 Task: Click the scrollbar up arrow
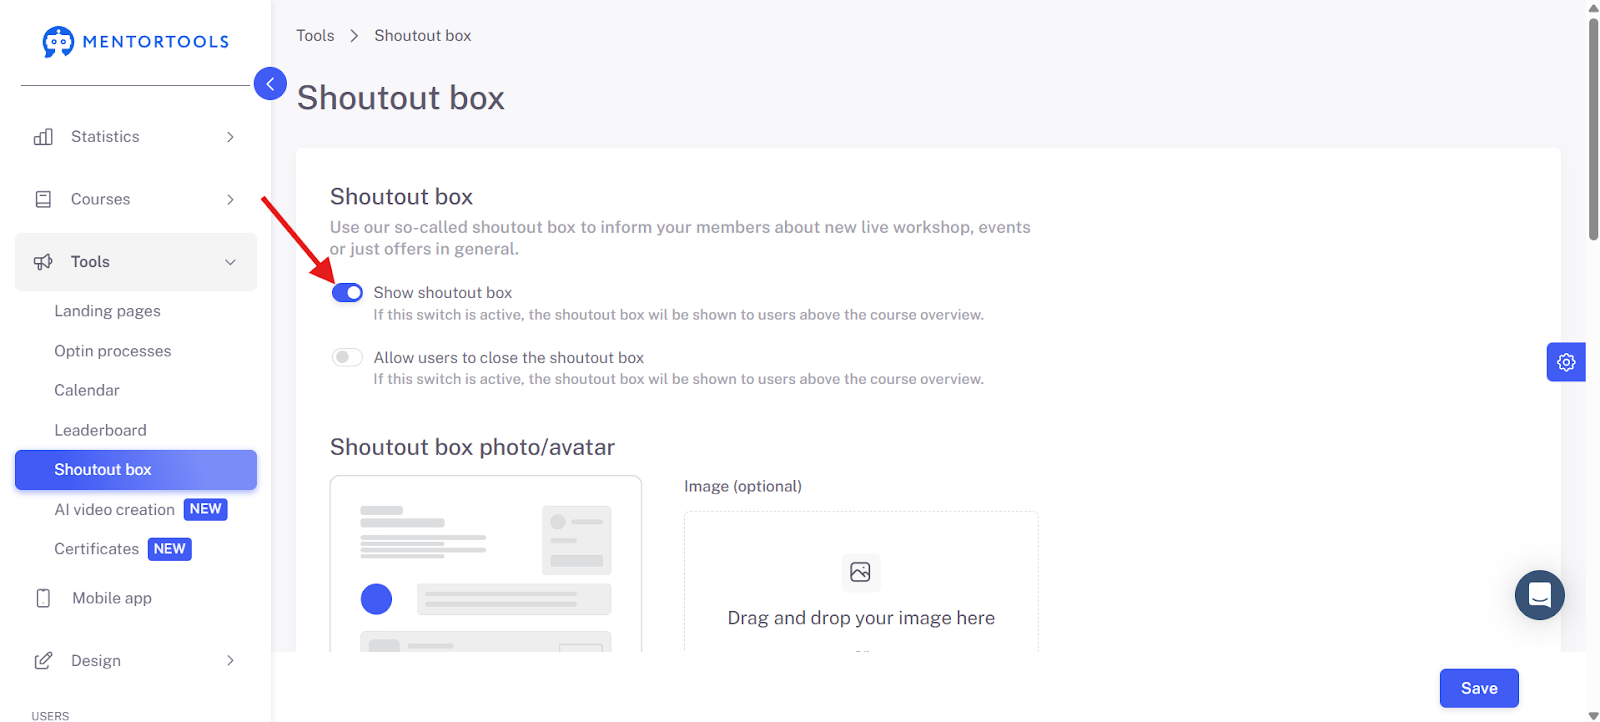tap(1593, 7)
